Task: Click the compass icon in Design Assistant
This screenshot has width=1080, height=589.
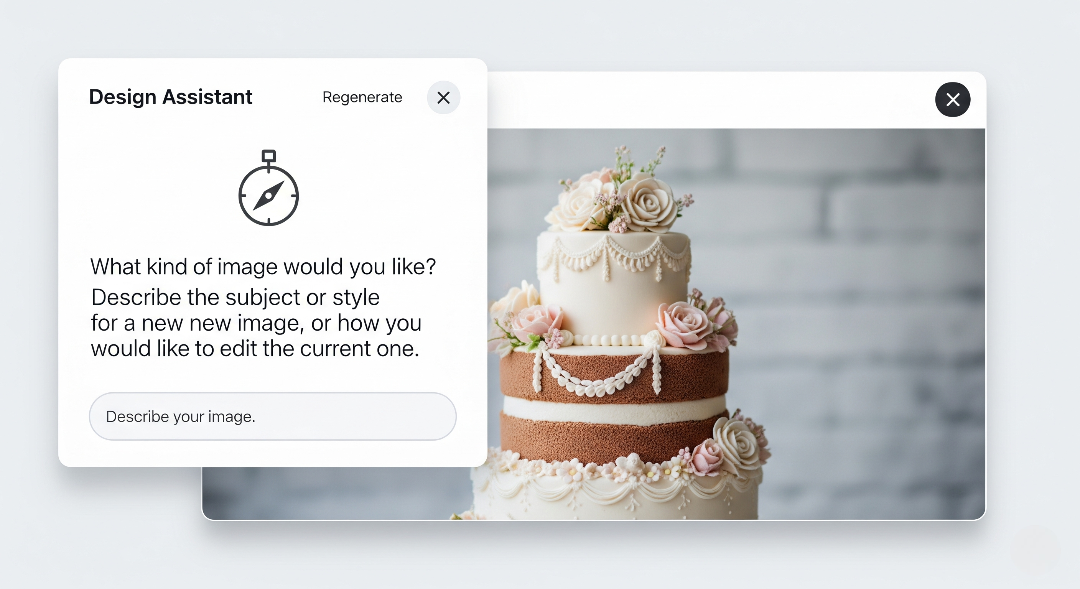Action: coord(269,188)
